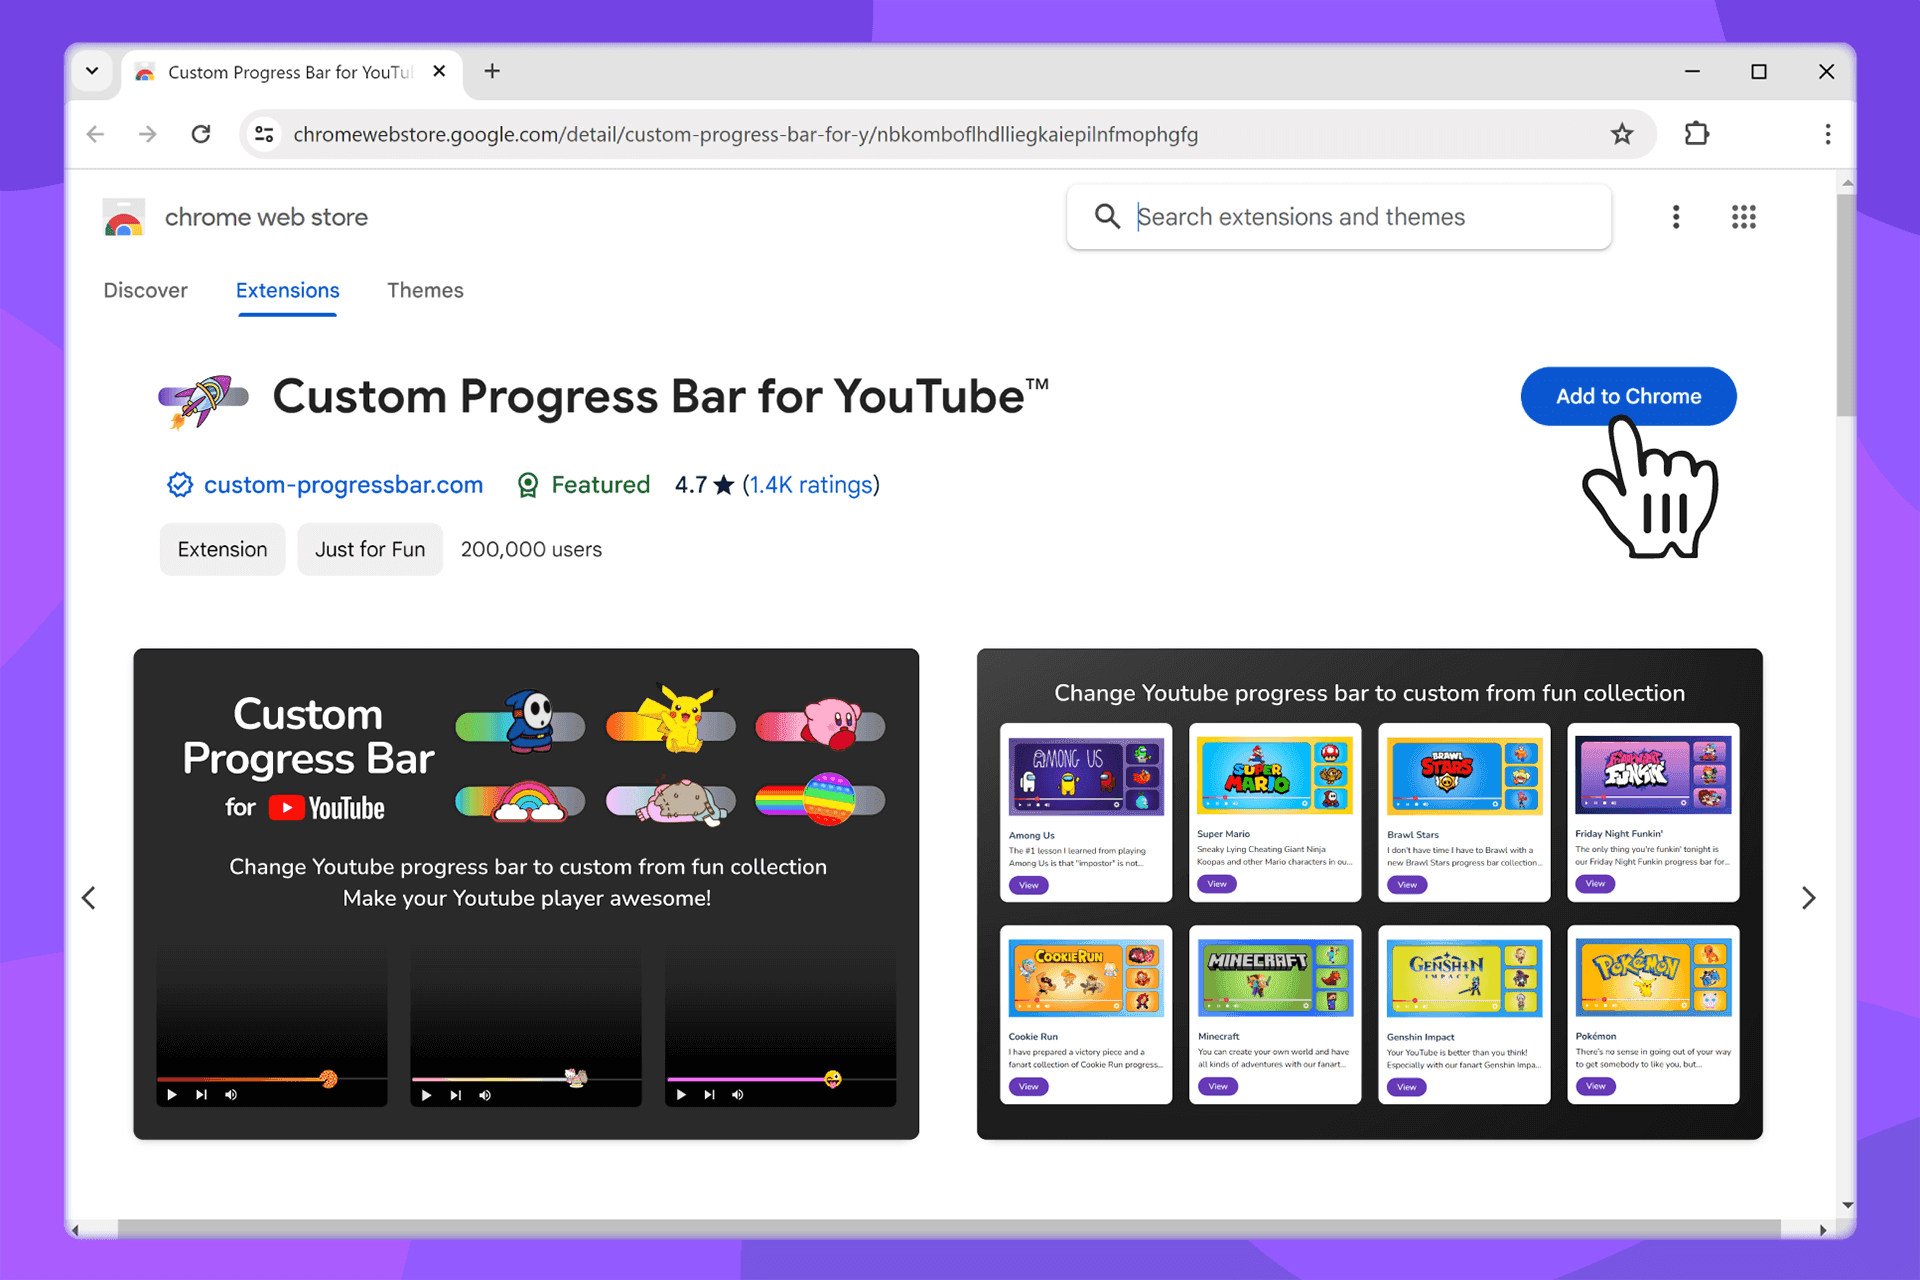Viewport: 1920px width, 1280px height.
Task: Click the chrome web store rainbow logo
Action: point(122,217)
